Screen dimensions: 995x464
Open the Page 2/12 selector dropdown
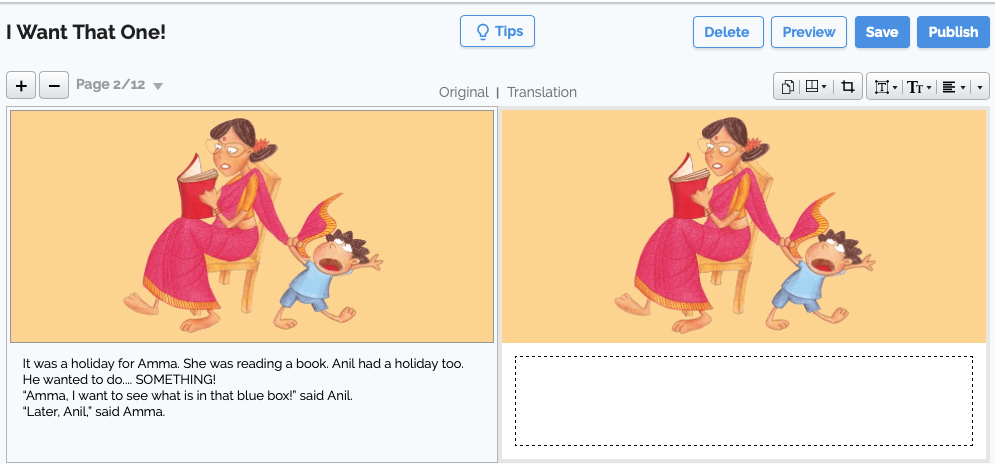(119, 85)
